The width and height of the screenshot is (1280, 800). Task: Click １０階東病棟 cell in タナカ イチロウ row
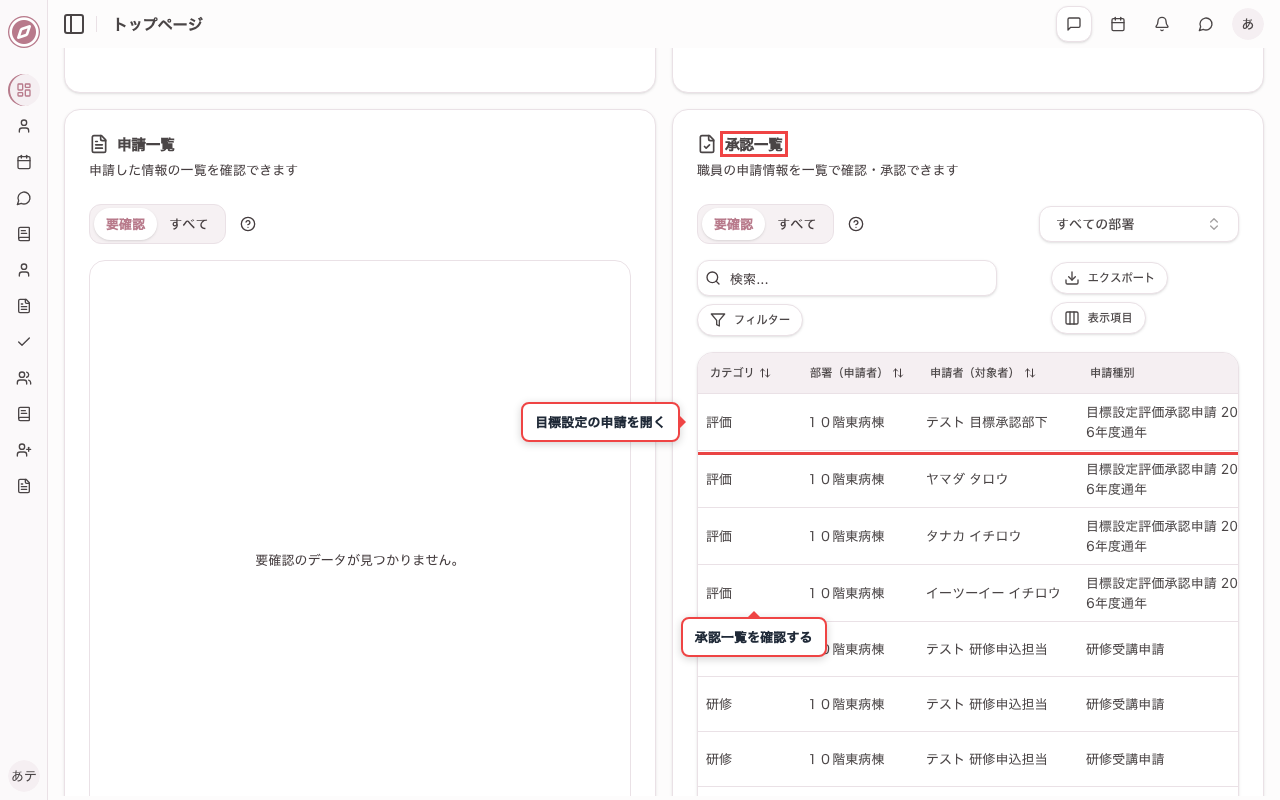pyautogui.click(x=846, y=537)
